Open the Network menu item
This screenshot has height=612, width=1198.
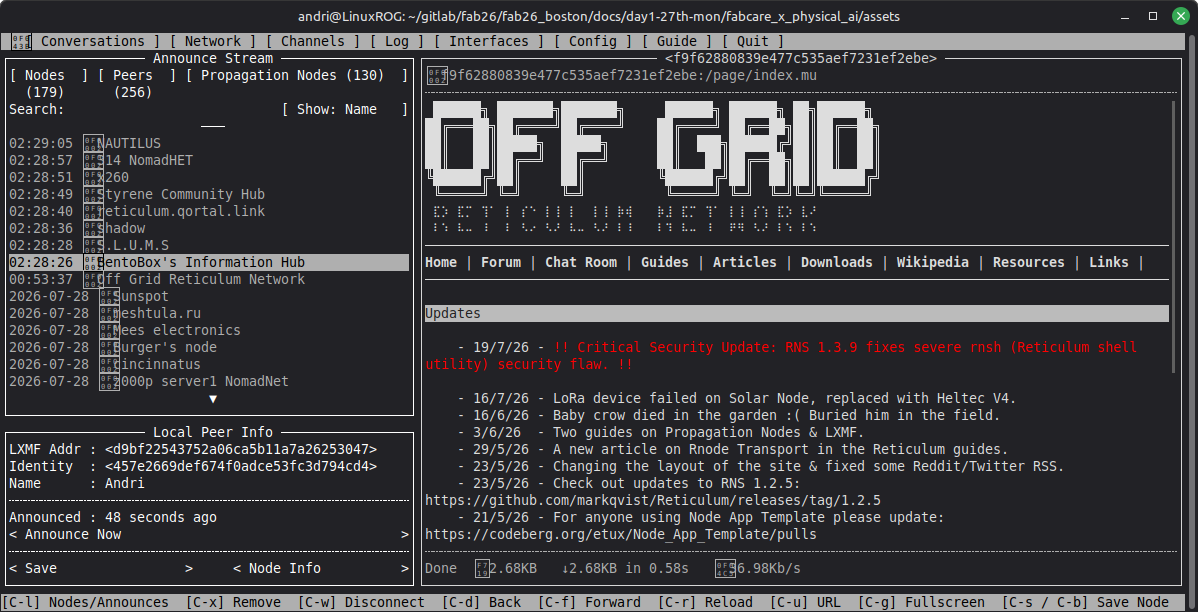212,41
